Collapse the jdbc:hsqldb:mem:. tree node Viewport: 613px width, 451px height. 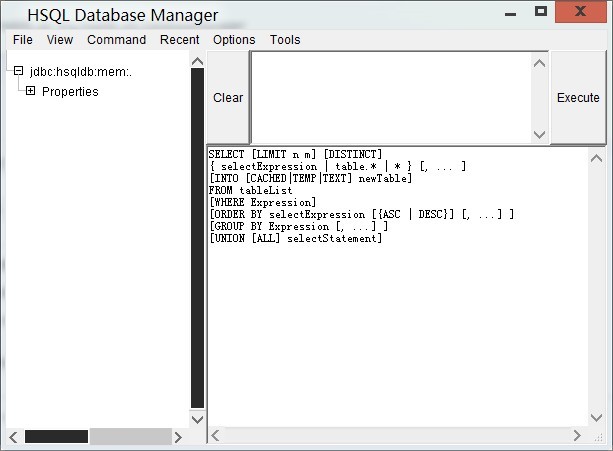click(x=18, y=71)
